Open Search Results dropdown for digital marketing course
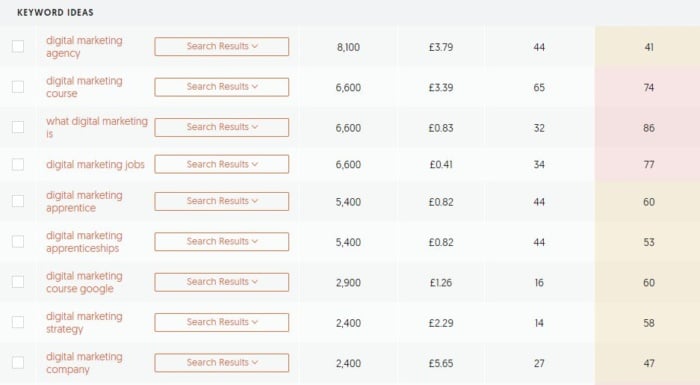This screenshot has height=385, width=700. click(222, 87)
